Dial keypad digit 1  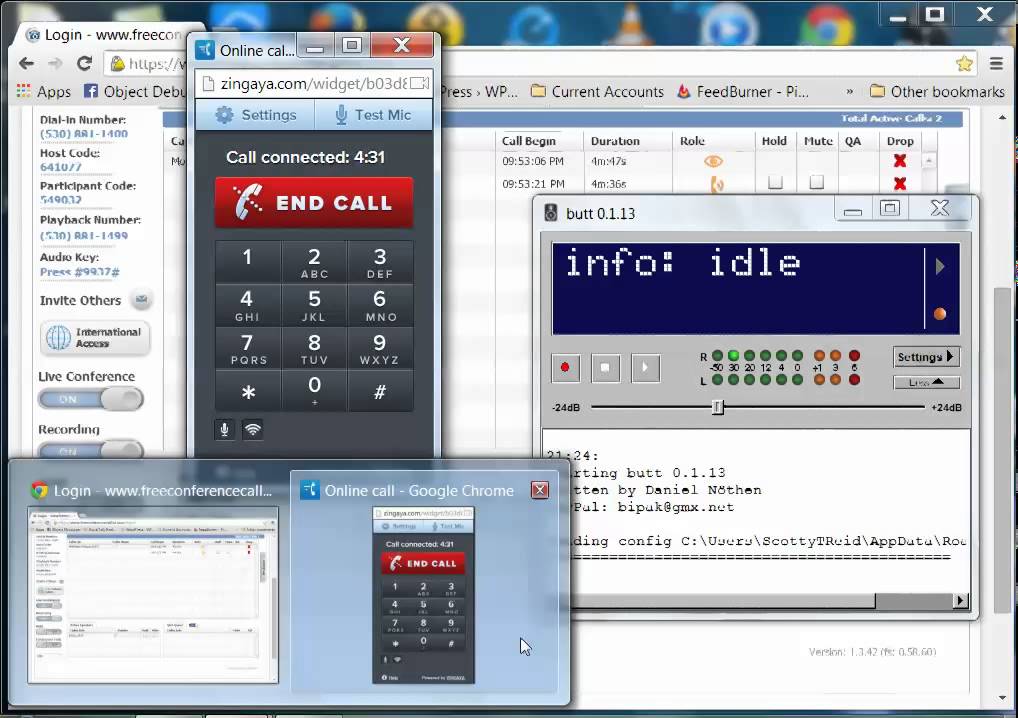click(247, 262)
